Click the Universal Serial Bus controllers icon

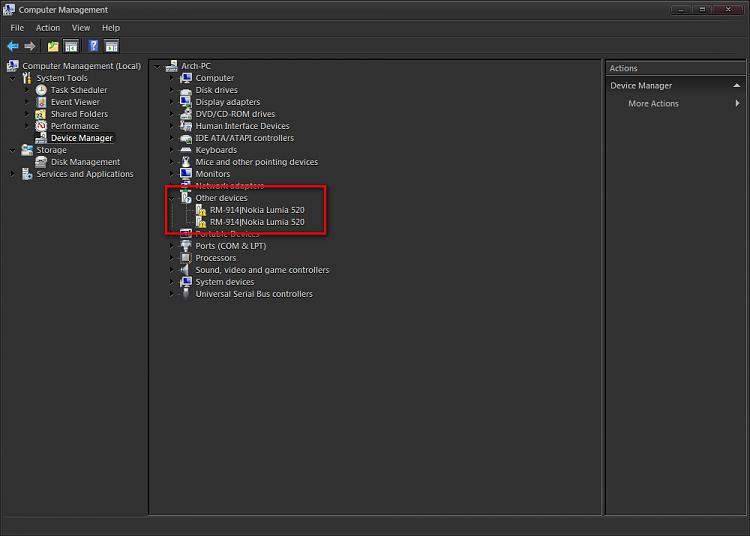[x=186, y=294]
